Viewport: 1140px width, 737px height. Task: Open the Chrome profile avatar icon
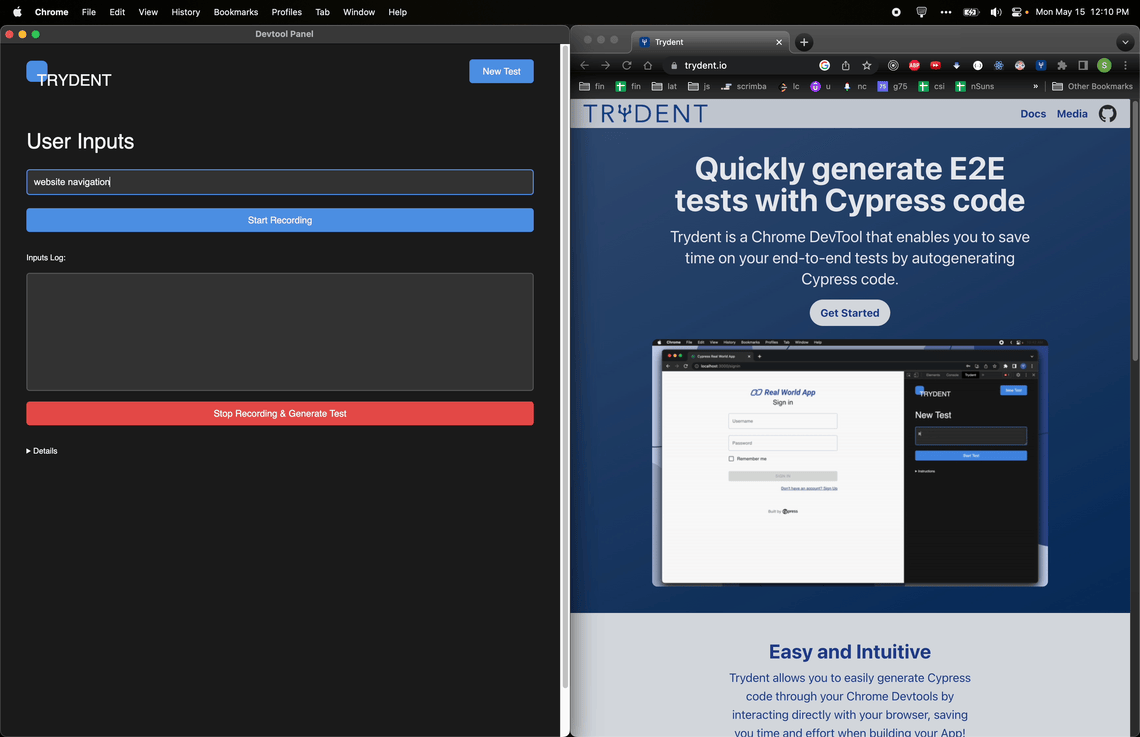click(1105, 65)
